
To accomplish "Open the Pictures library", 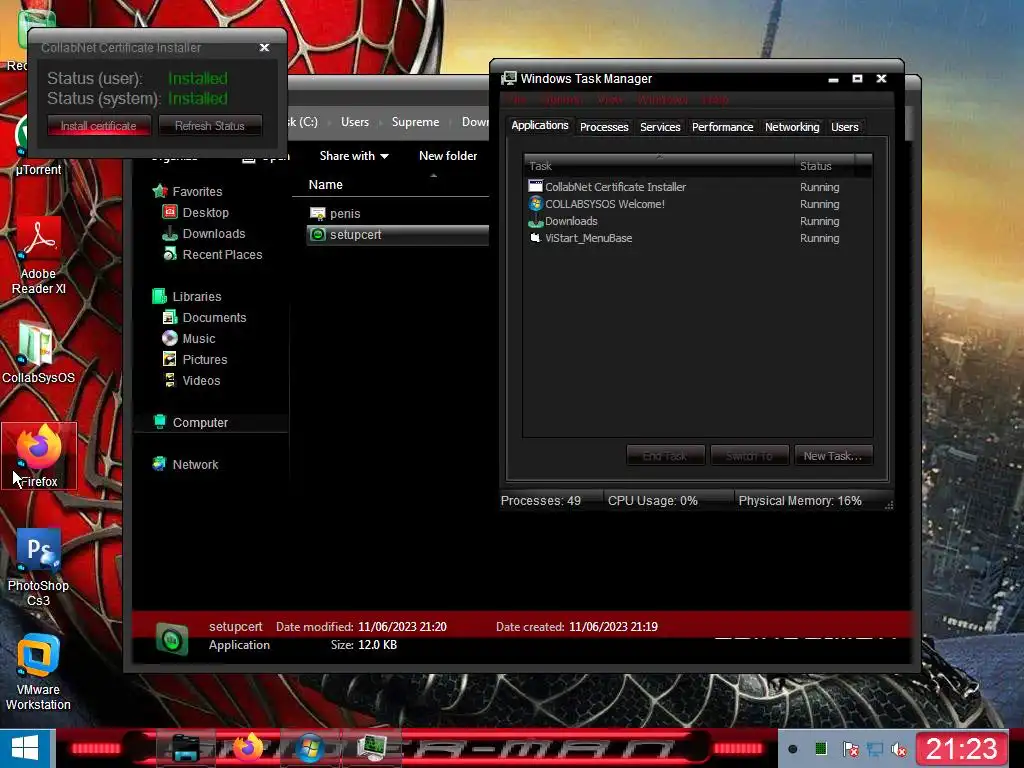I will 195,359.
